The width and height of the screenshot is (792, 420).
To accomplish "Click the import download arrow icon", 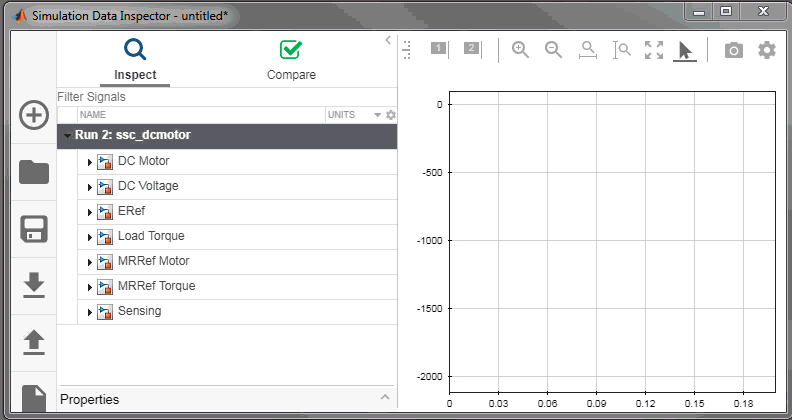I will [34, 286].
